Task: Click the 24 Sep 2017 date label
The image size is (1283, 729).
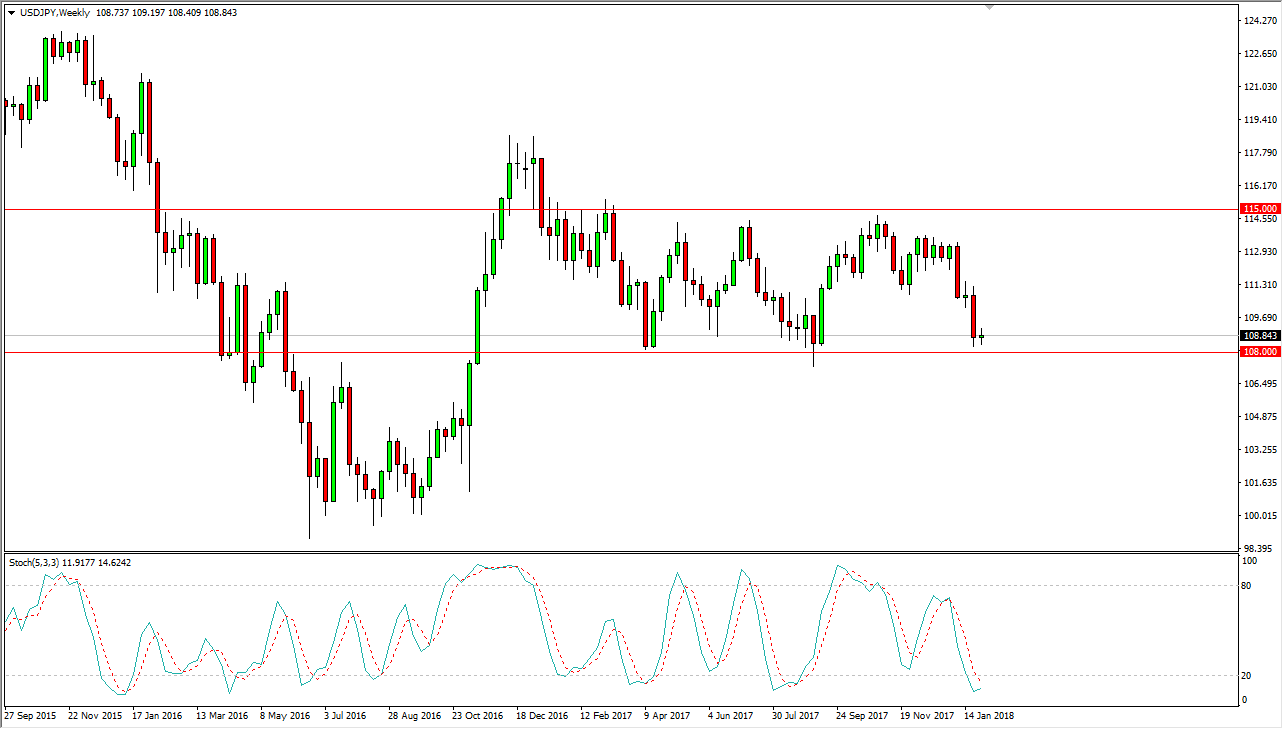Action: click(x=861, y=716)
